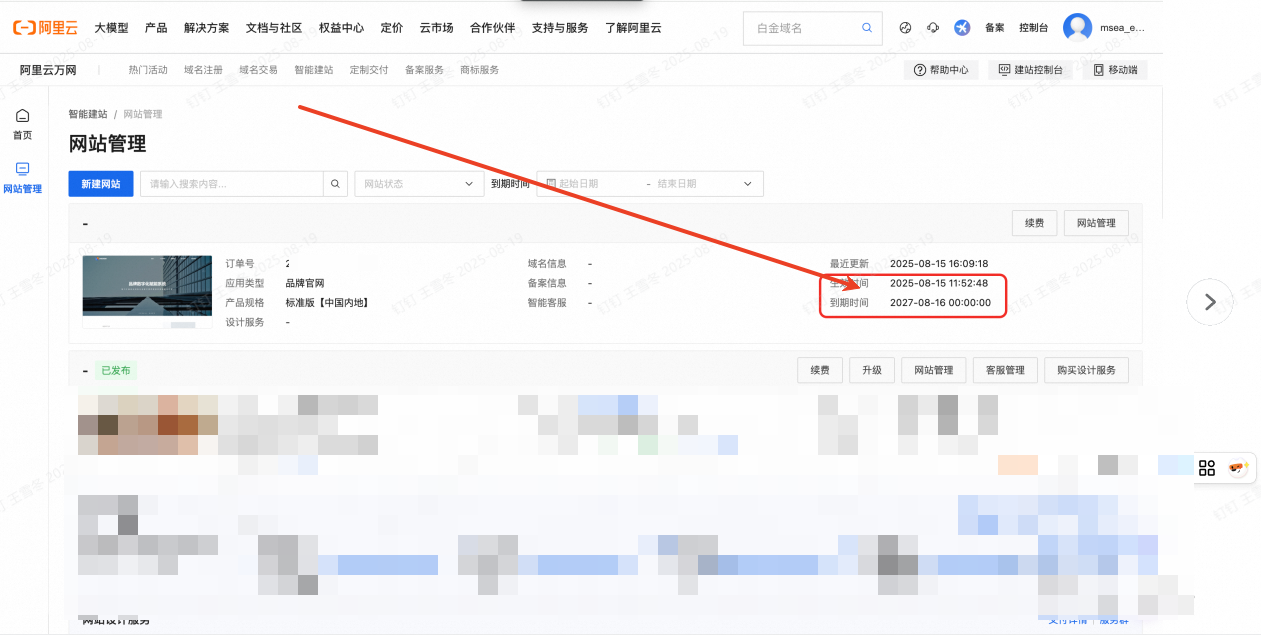The width and height of the screenshot is (1261, 635).
Task: Open the floating QR grid icon
Action: (x=1207, y=468)
